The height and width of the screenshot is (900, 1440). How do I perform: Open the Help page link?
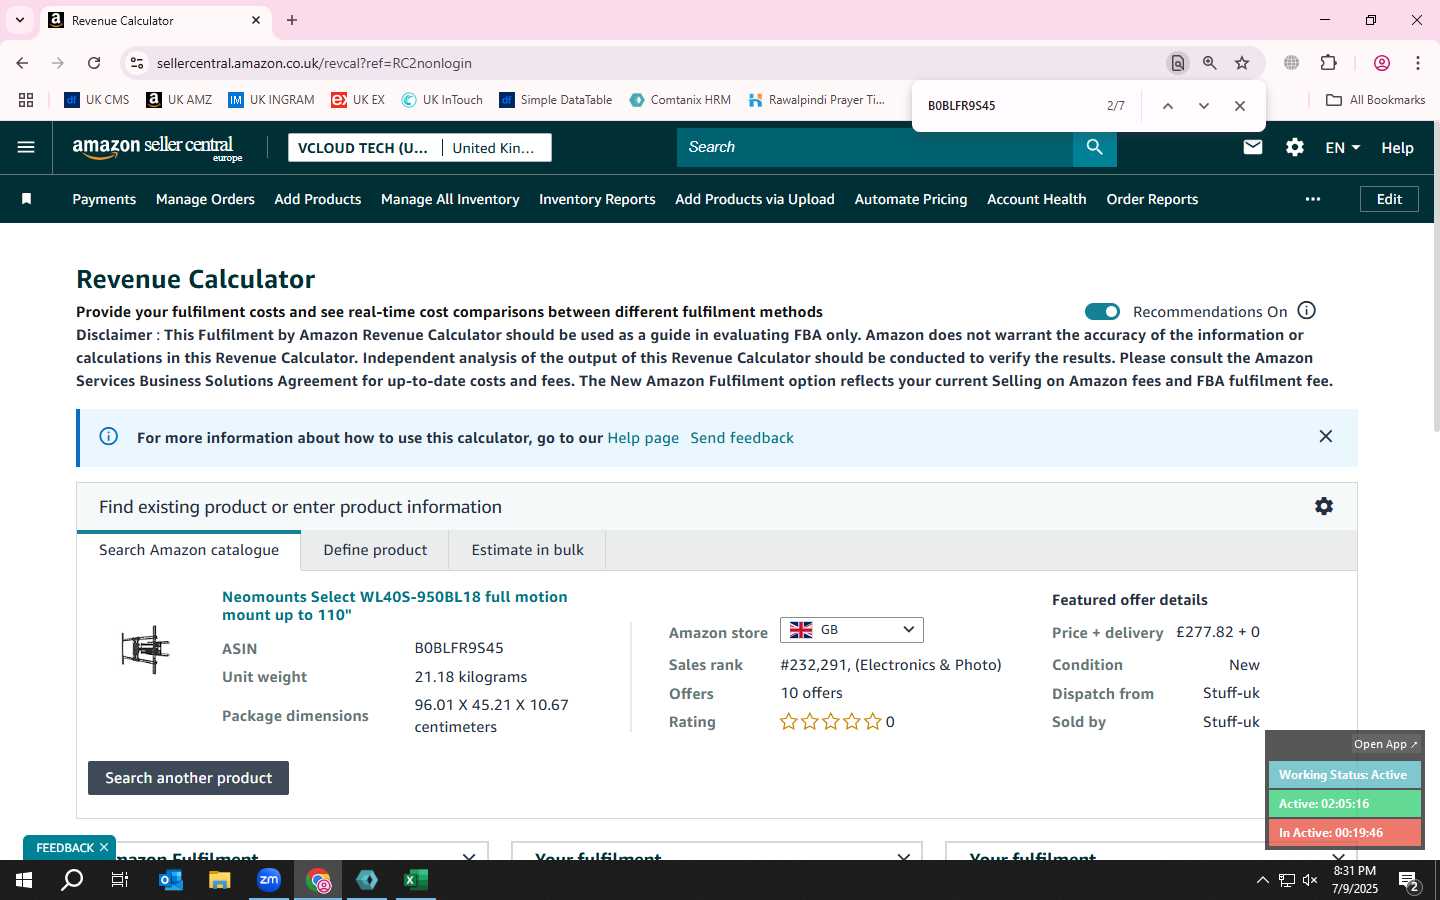tap(643, 438)
